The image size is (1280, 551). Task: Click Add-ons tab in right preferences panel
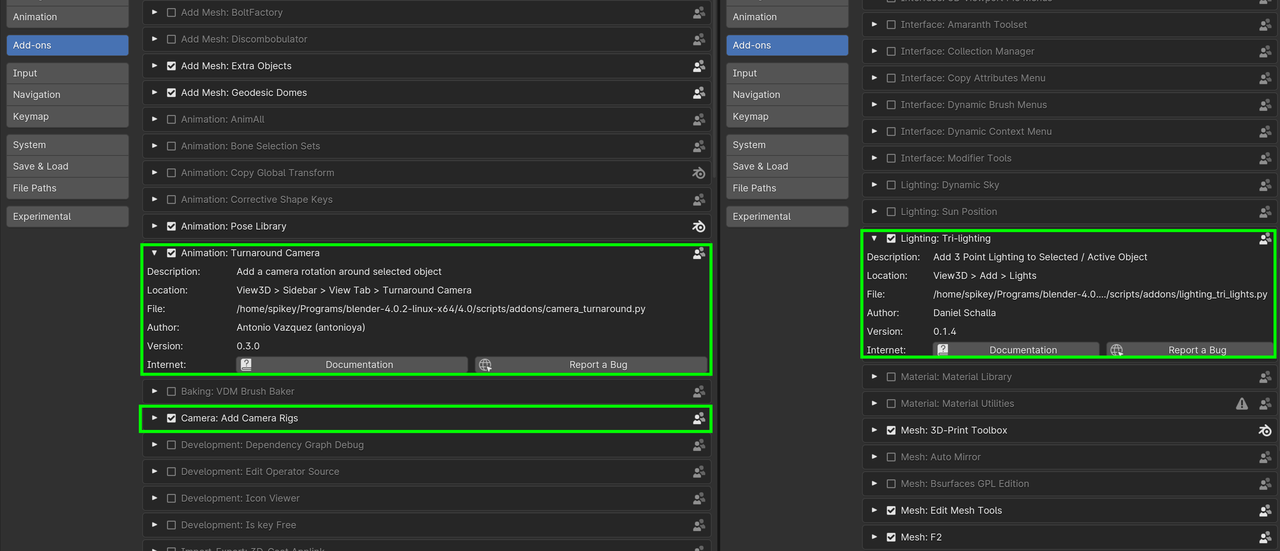pyautogui.click(x=788, y=45)
